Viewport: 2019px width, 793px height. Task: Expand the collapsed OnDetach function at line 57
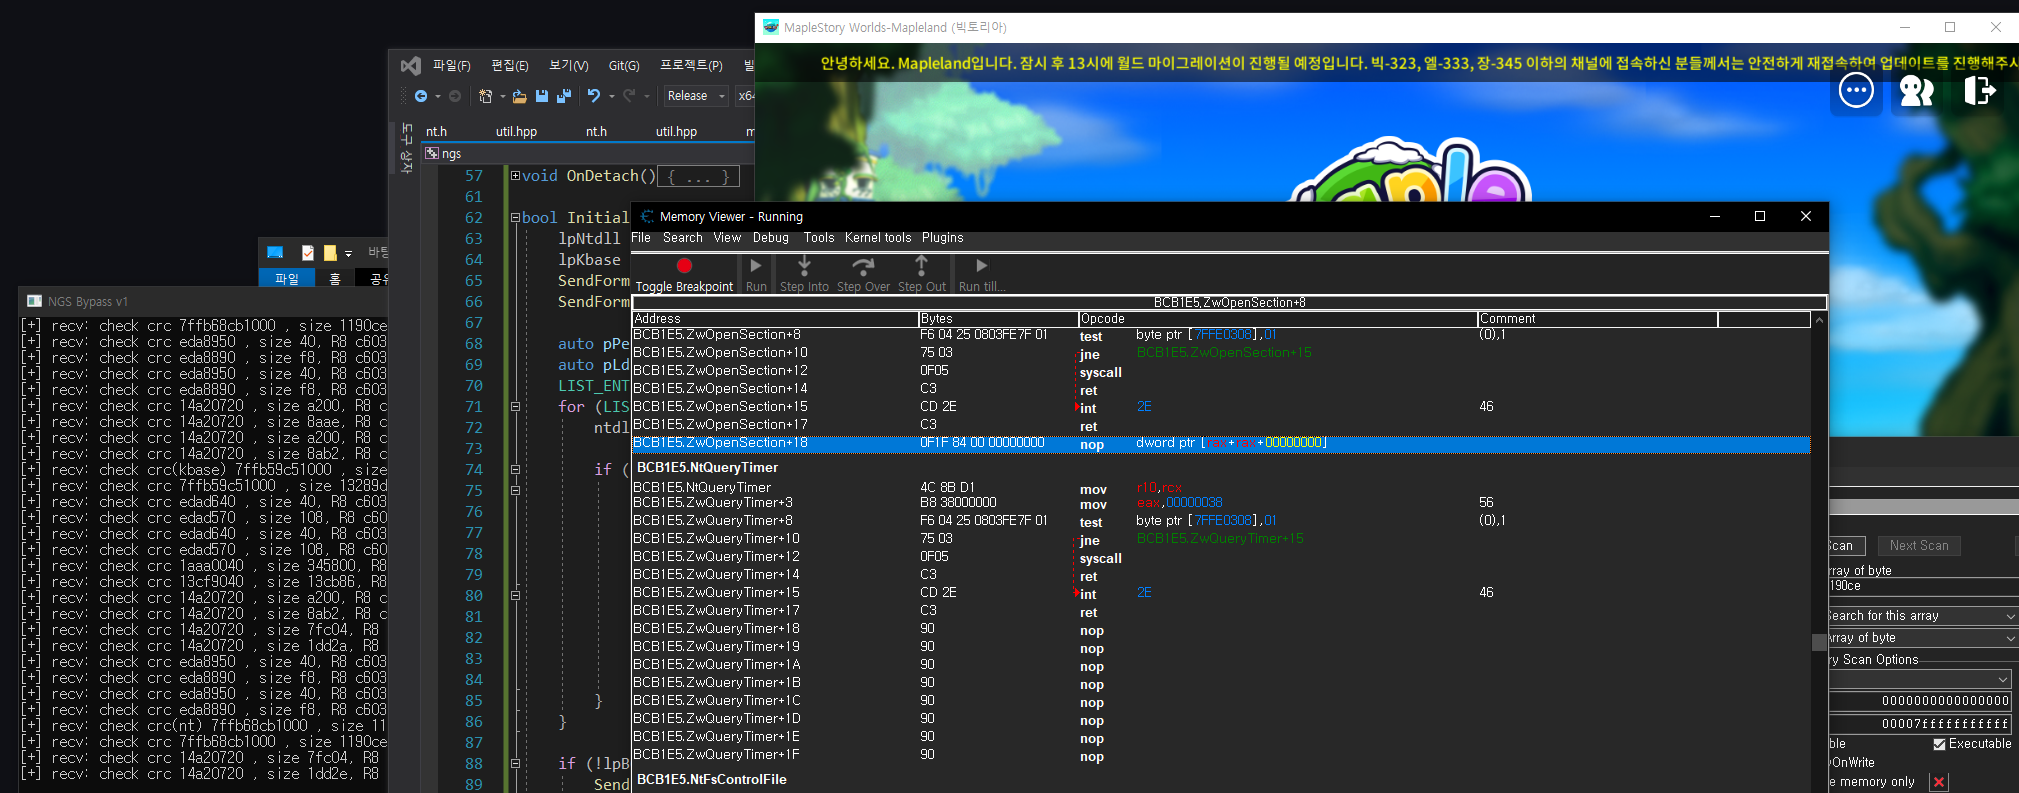(515, 175)
